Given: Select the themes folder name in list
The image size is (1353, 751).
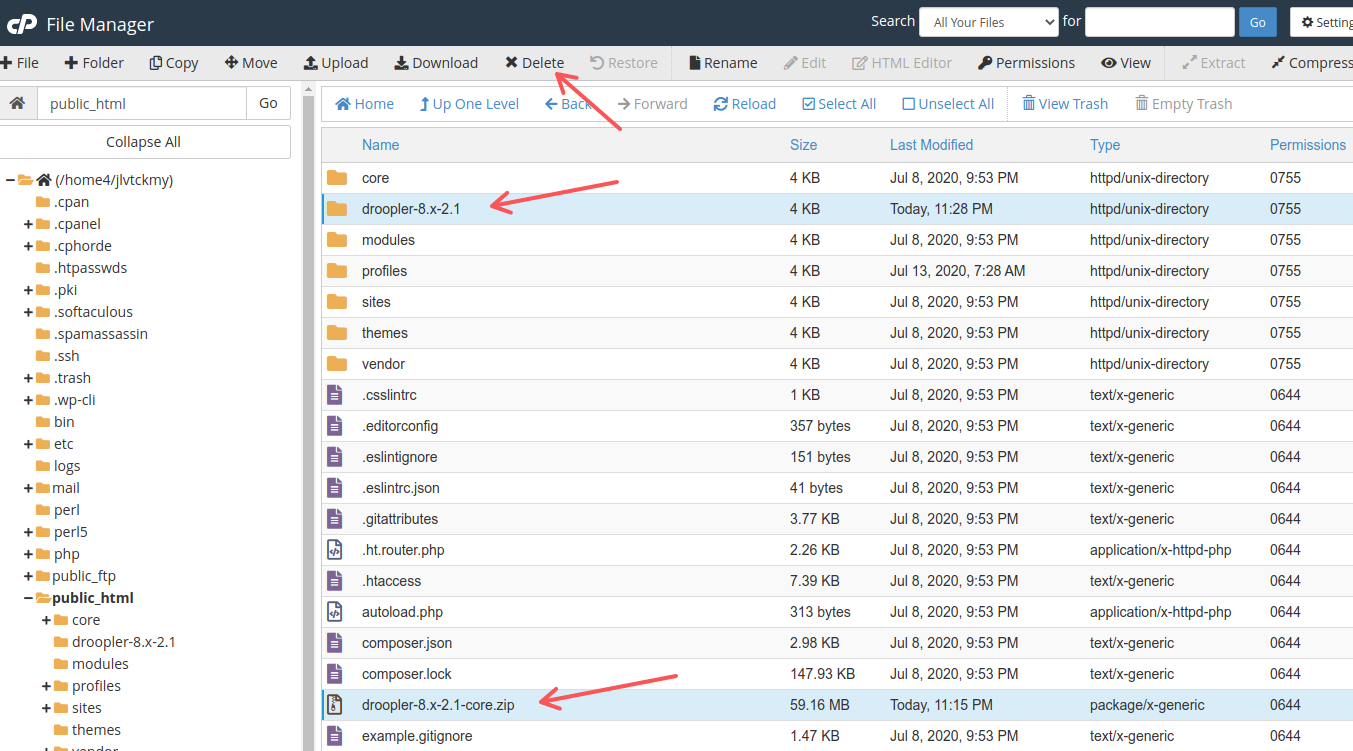Looking at the screenshot, I should (x=385, y=333).
